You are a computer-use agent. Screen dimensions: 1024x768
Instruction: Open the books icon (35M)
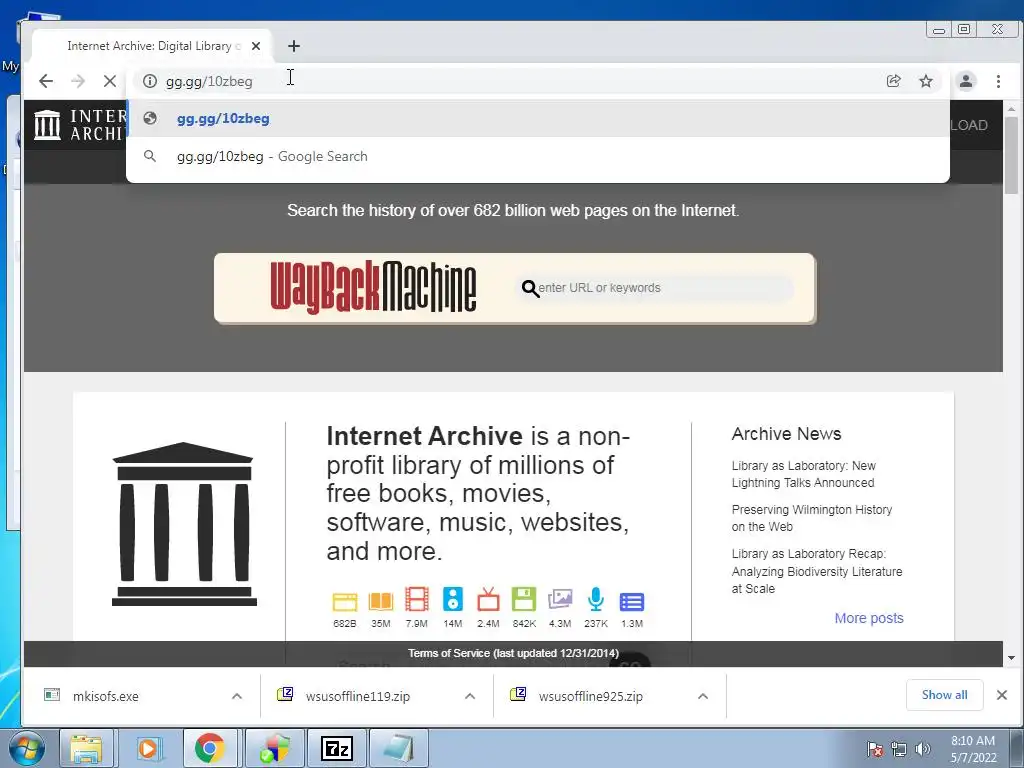381,601
